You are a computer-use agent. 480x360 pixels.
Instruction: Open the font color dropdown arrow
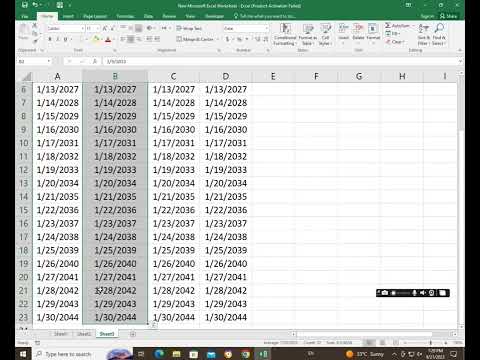point(113,40)
